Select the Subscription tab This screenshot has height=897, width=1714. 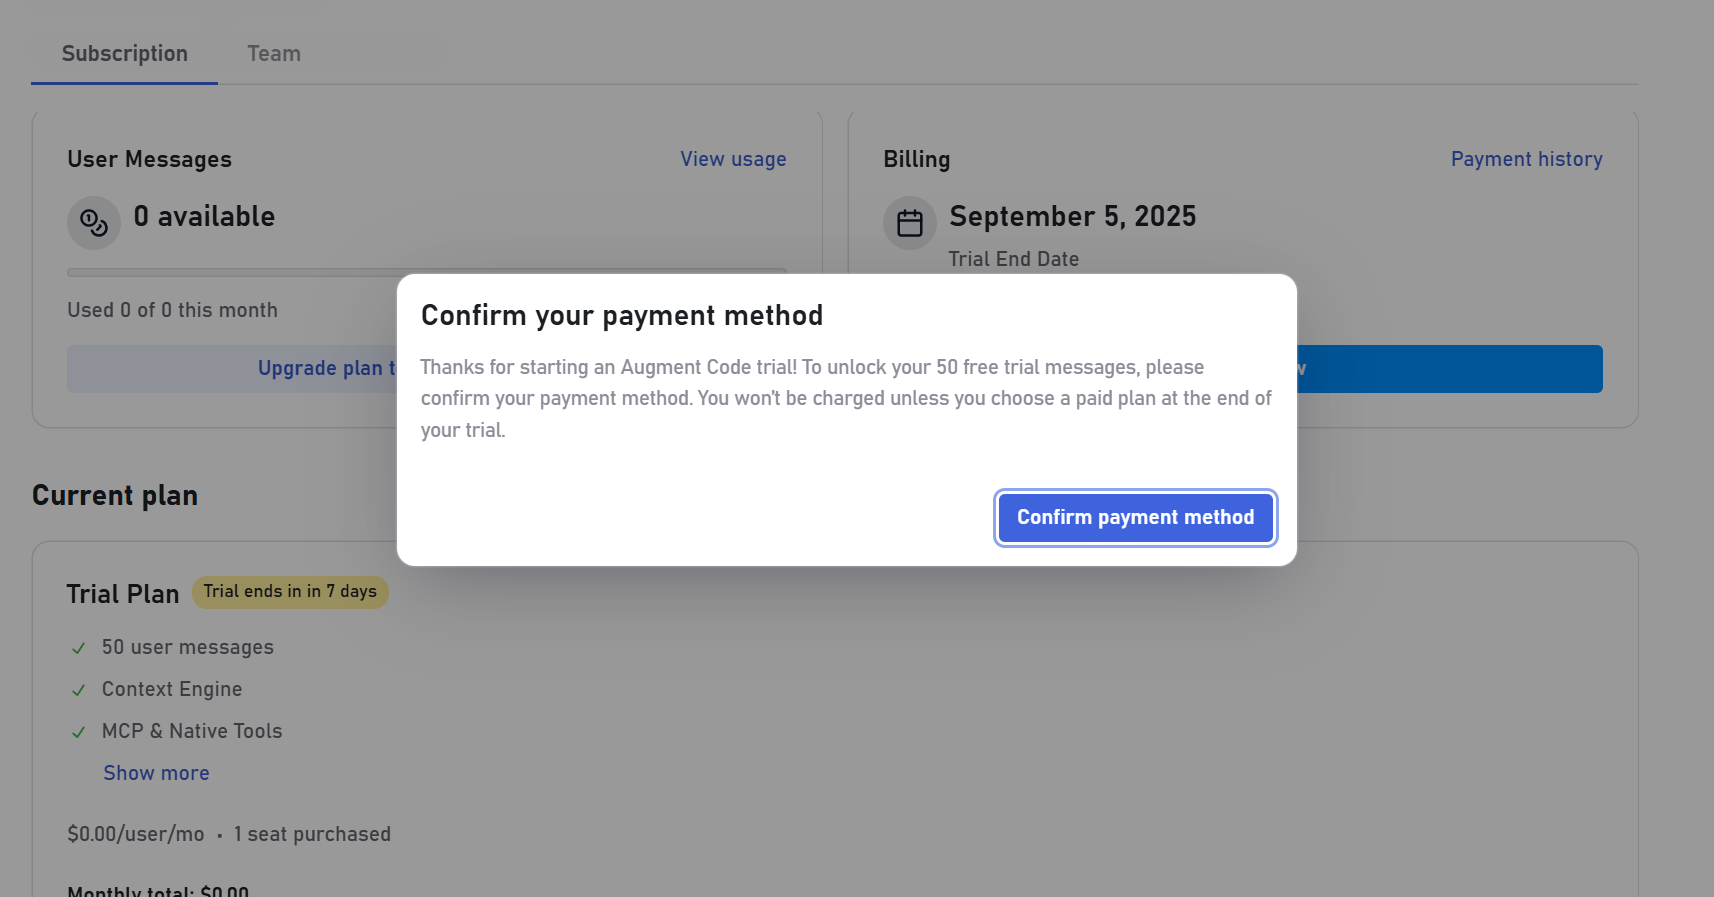(125, 54)
